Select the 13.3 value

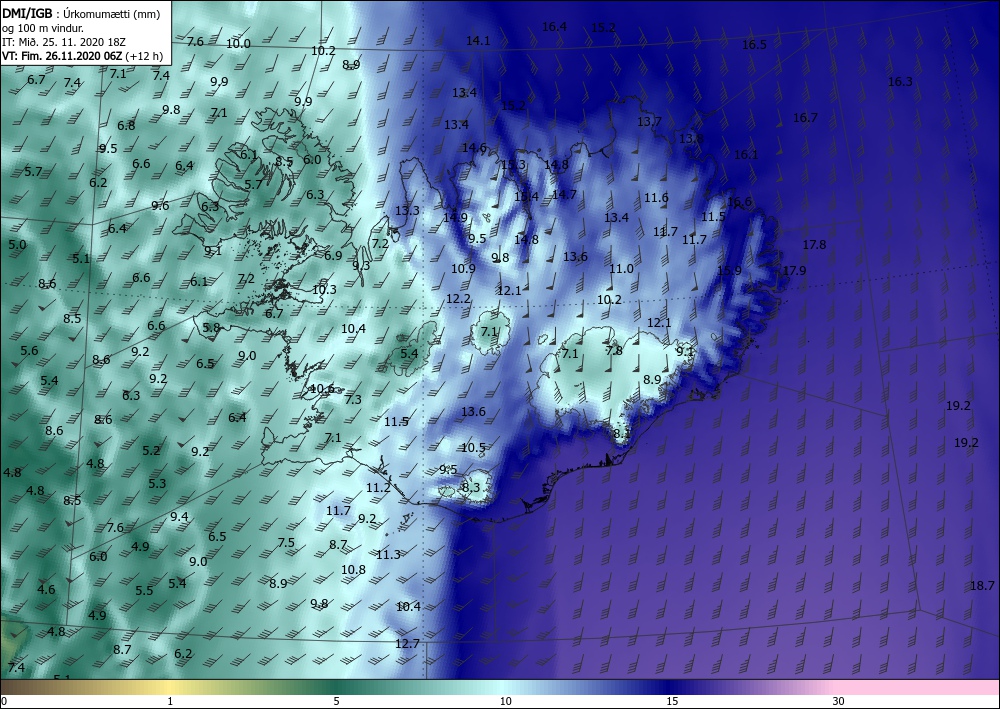407,211
